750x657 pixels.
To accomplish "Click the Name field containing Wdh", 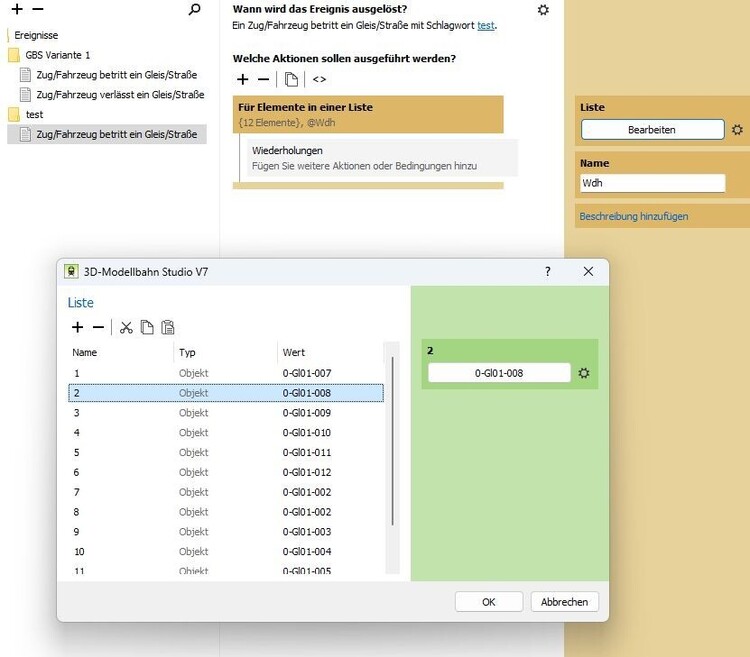I will tap(652, 183).
